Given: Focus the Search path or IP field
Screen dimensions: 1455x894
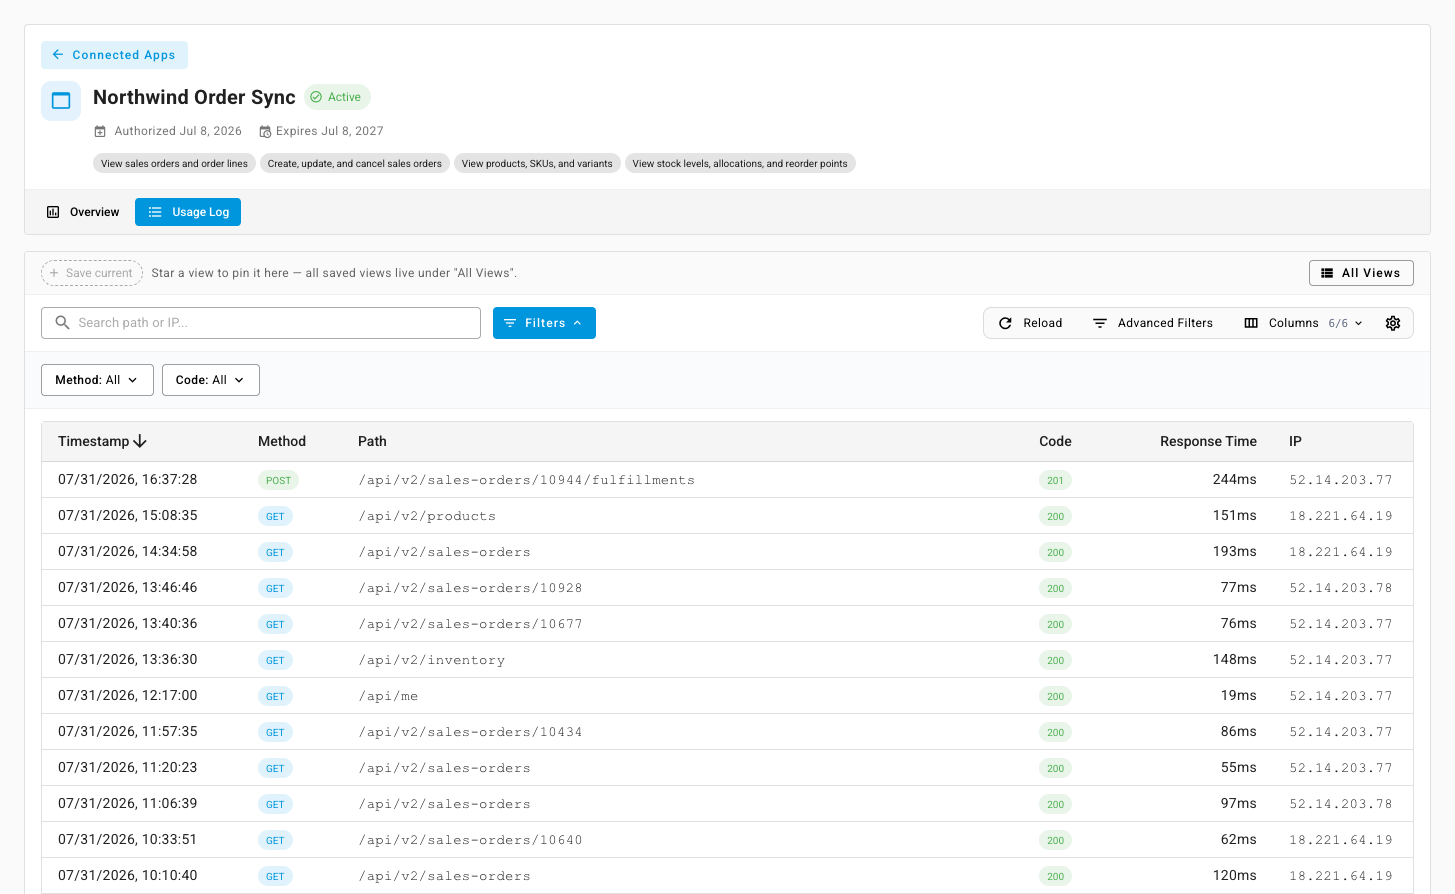Looking at the screenshot, I should point(261,323).
